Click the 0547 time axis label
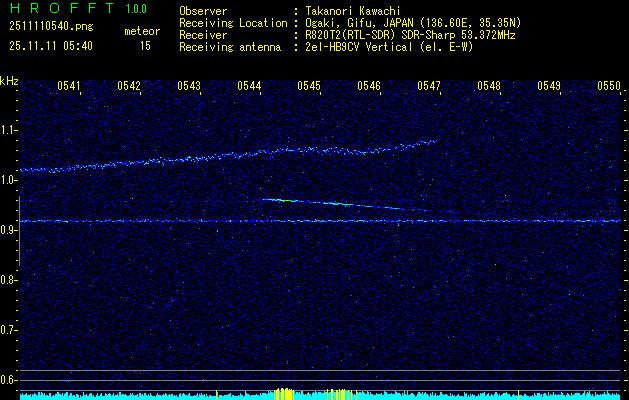629x400 pixels. point(429,86)
